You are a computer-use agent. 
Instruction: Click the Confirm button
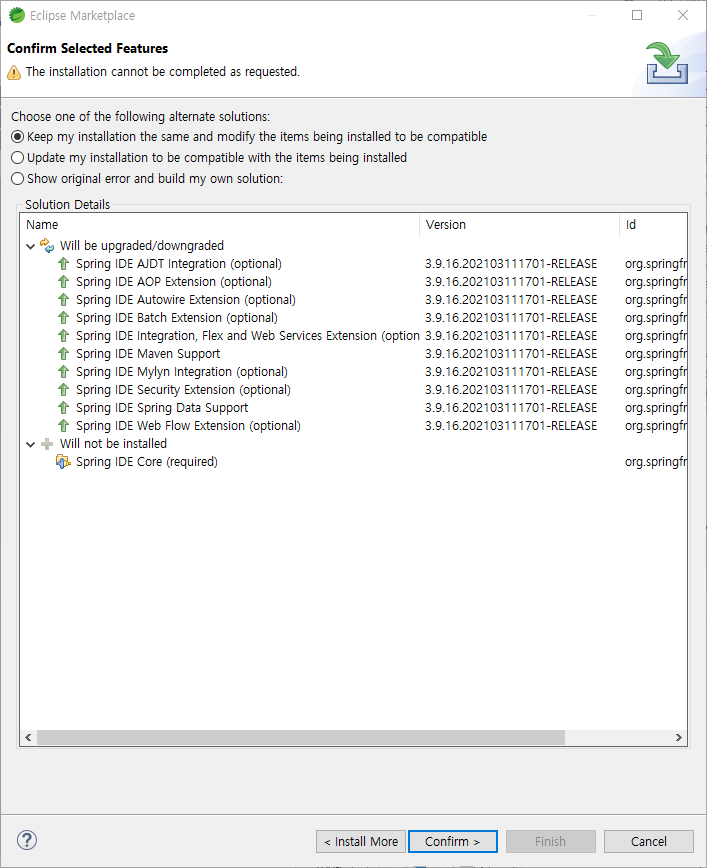click(x=453, y=841)
